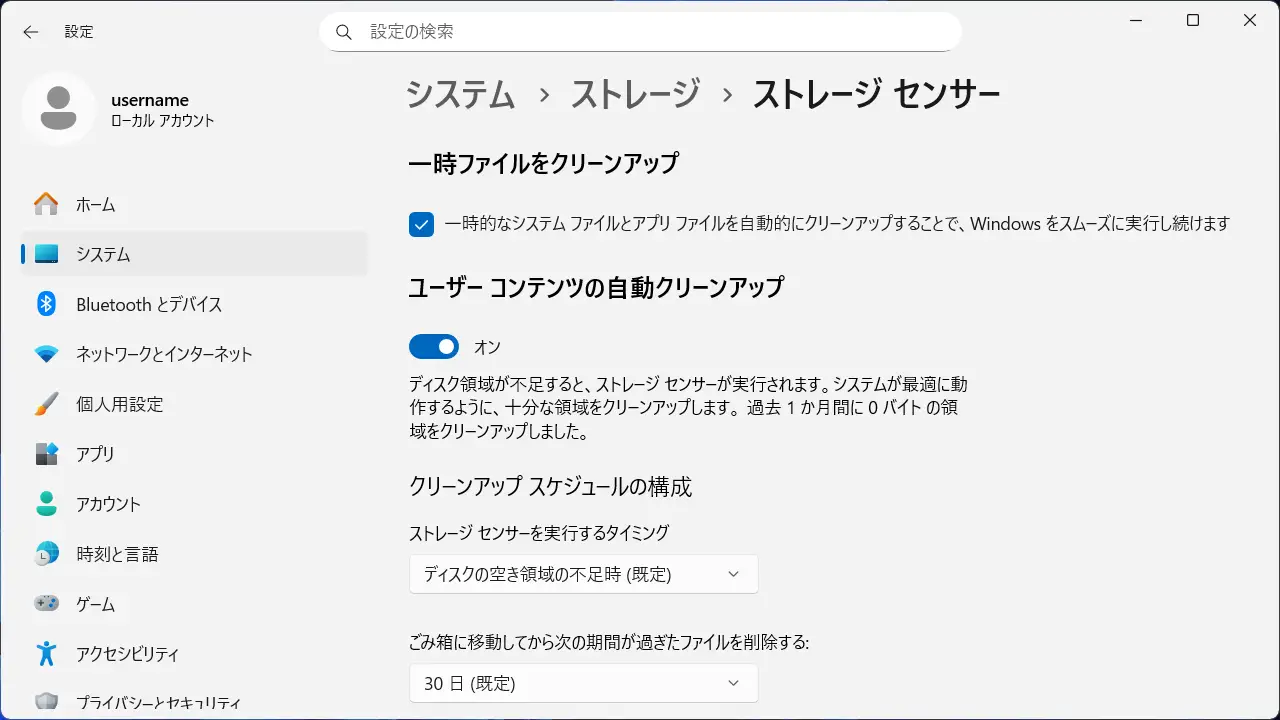1280x720 pixels.
Task: Open the Storage Sense run timing dropdown
Action: click(x=583, y=574)
